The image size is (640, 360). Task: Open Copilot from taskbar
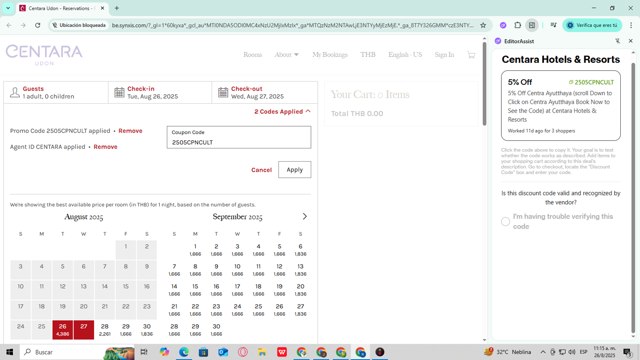(x=164, y=352)
